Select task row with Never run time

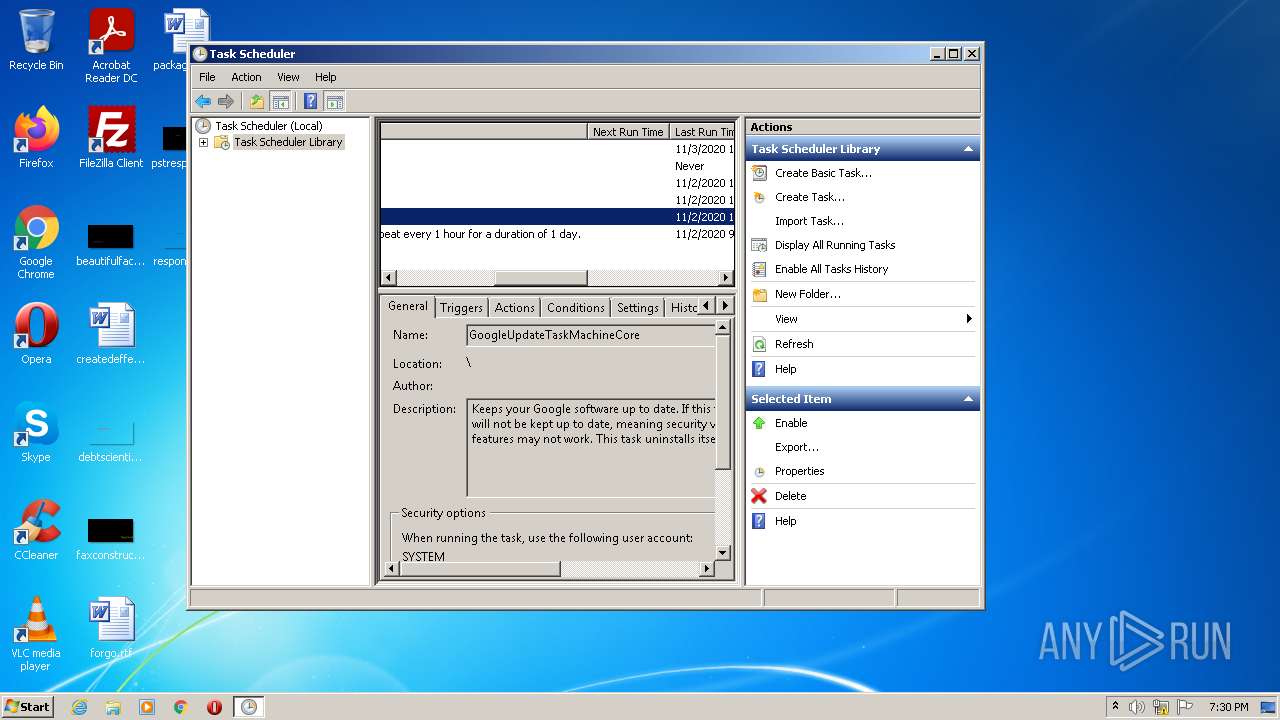(557, 166)
